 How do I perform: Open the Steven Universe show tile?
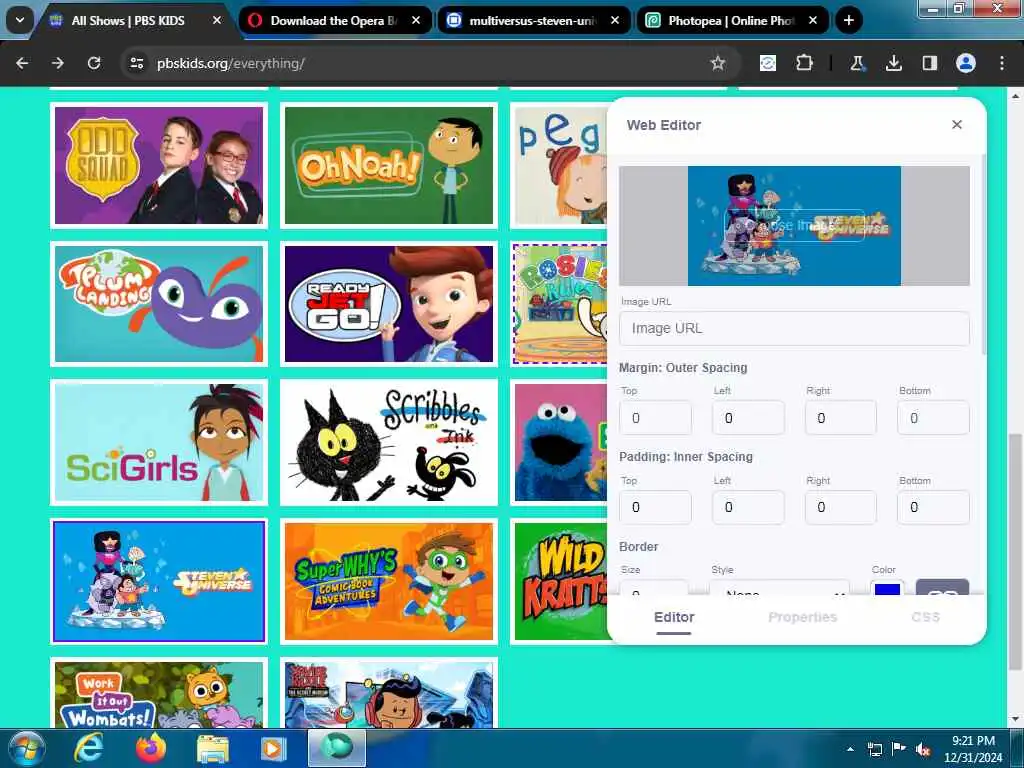click(x=159, y=581)
